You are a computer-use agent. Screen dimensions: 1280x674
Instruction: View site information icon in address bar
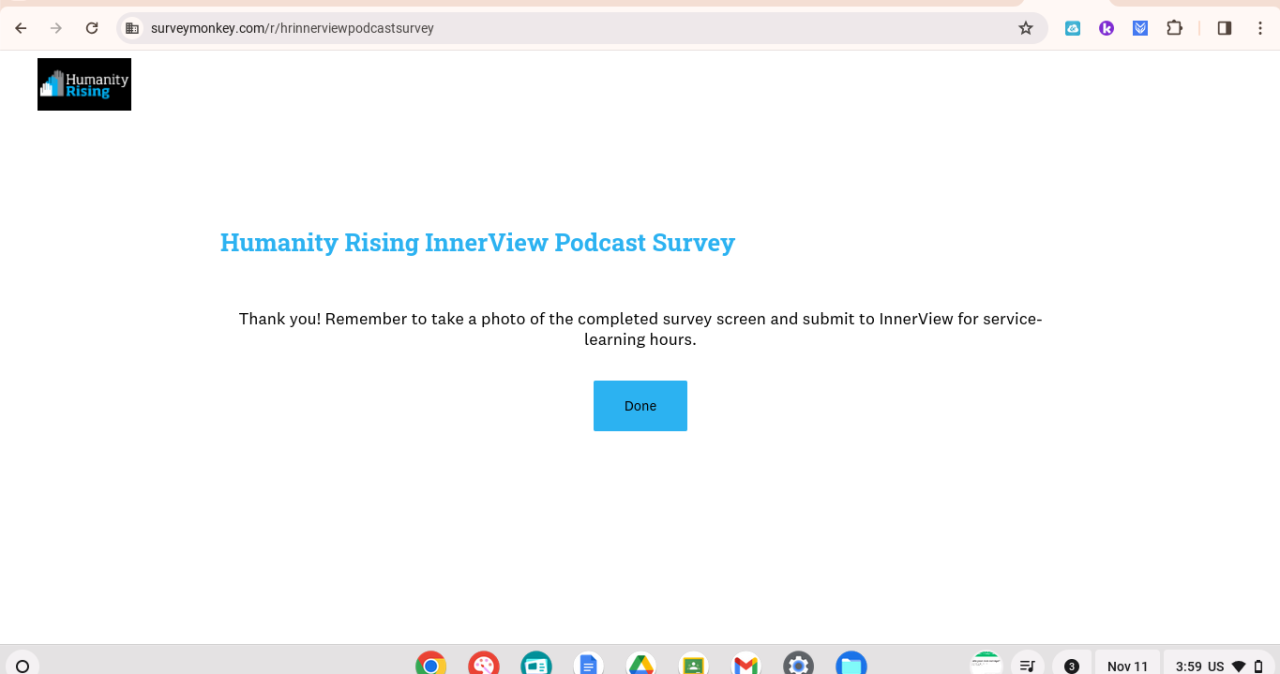tap(132, 28)
